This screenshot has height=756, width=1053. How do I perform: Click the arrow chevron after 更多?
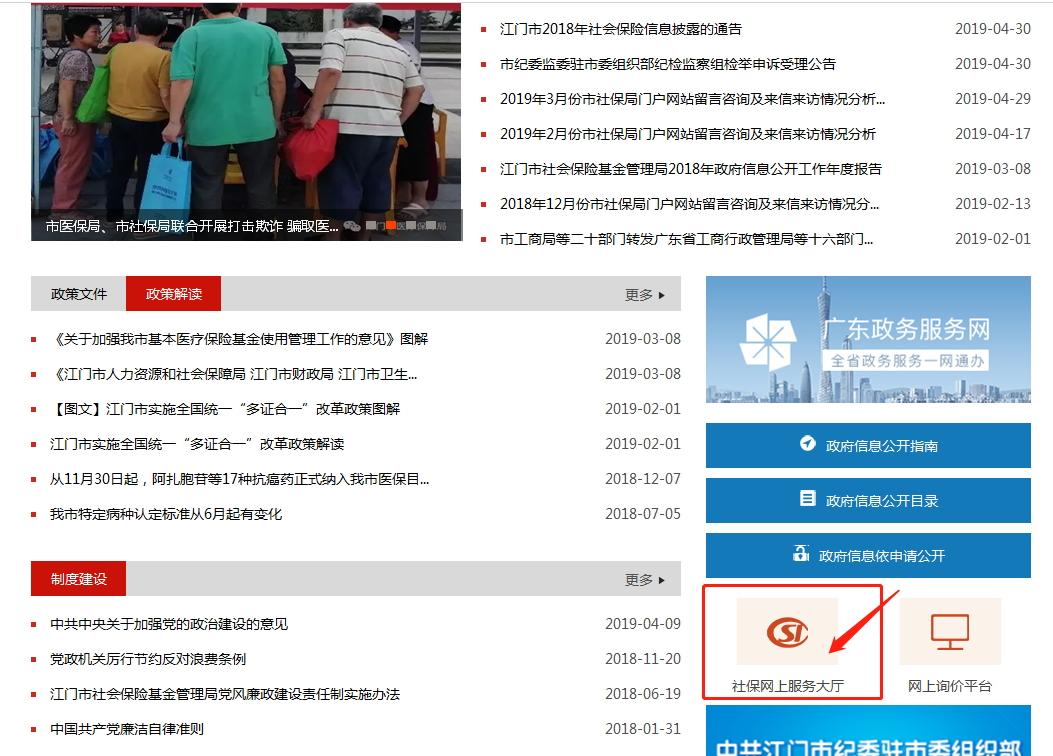(x=663, y=293)
